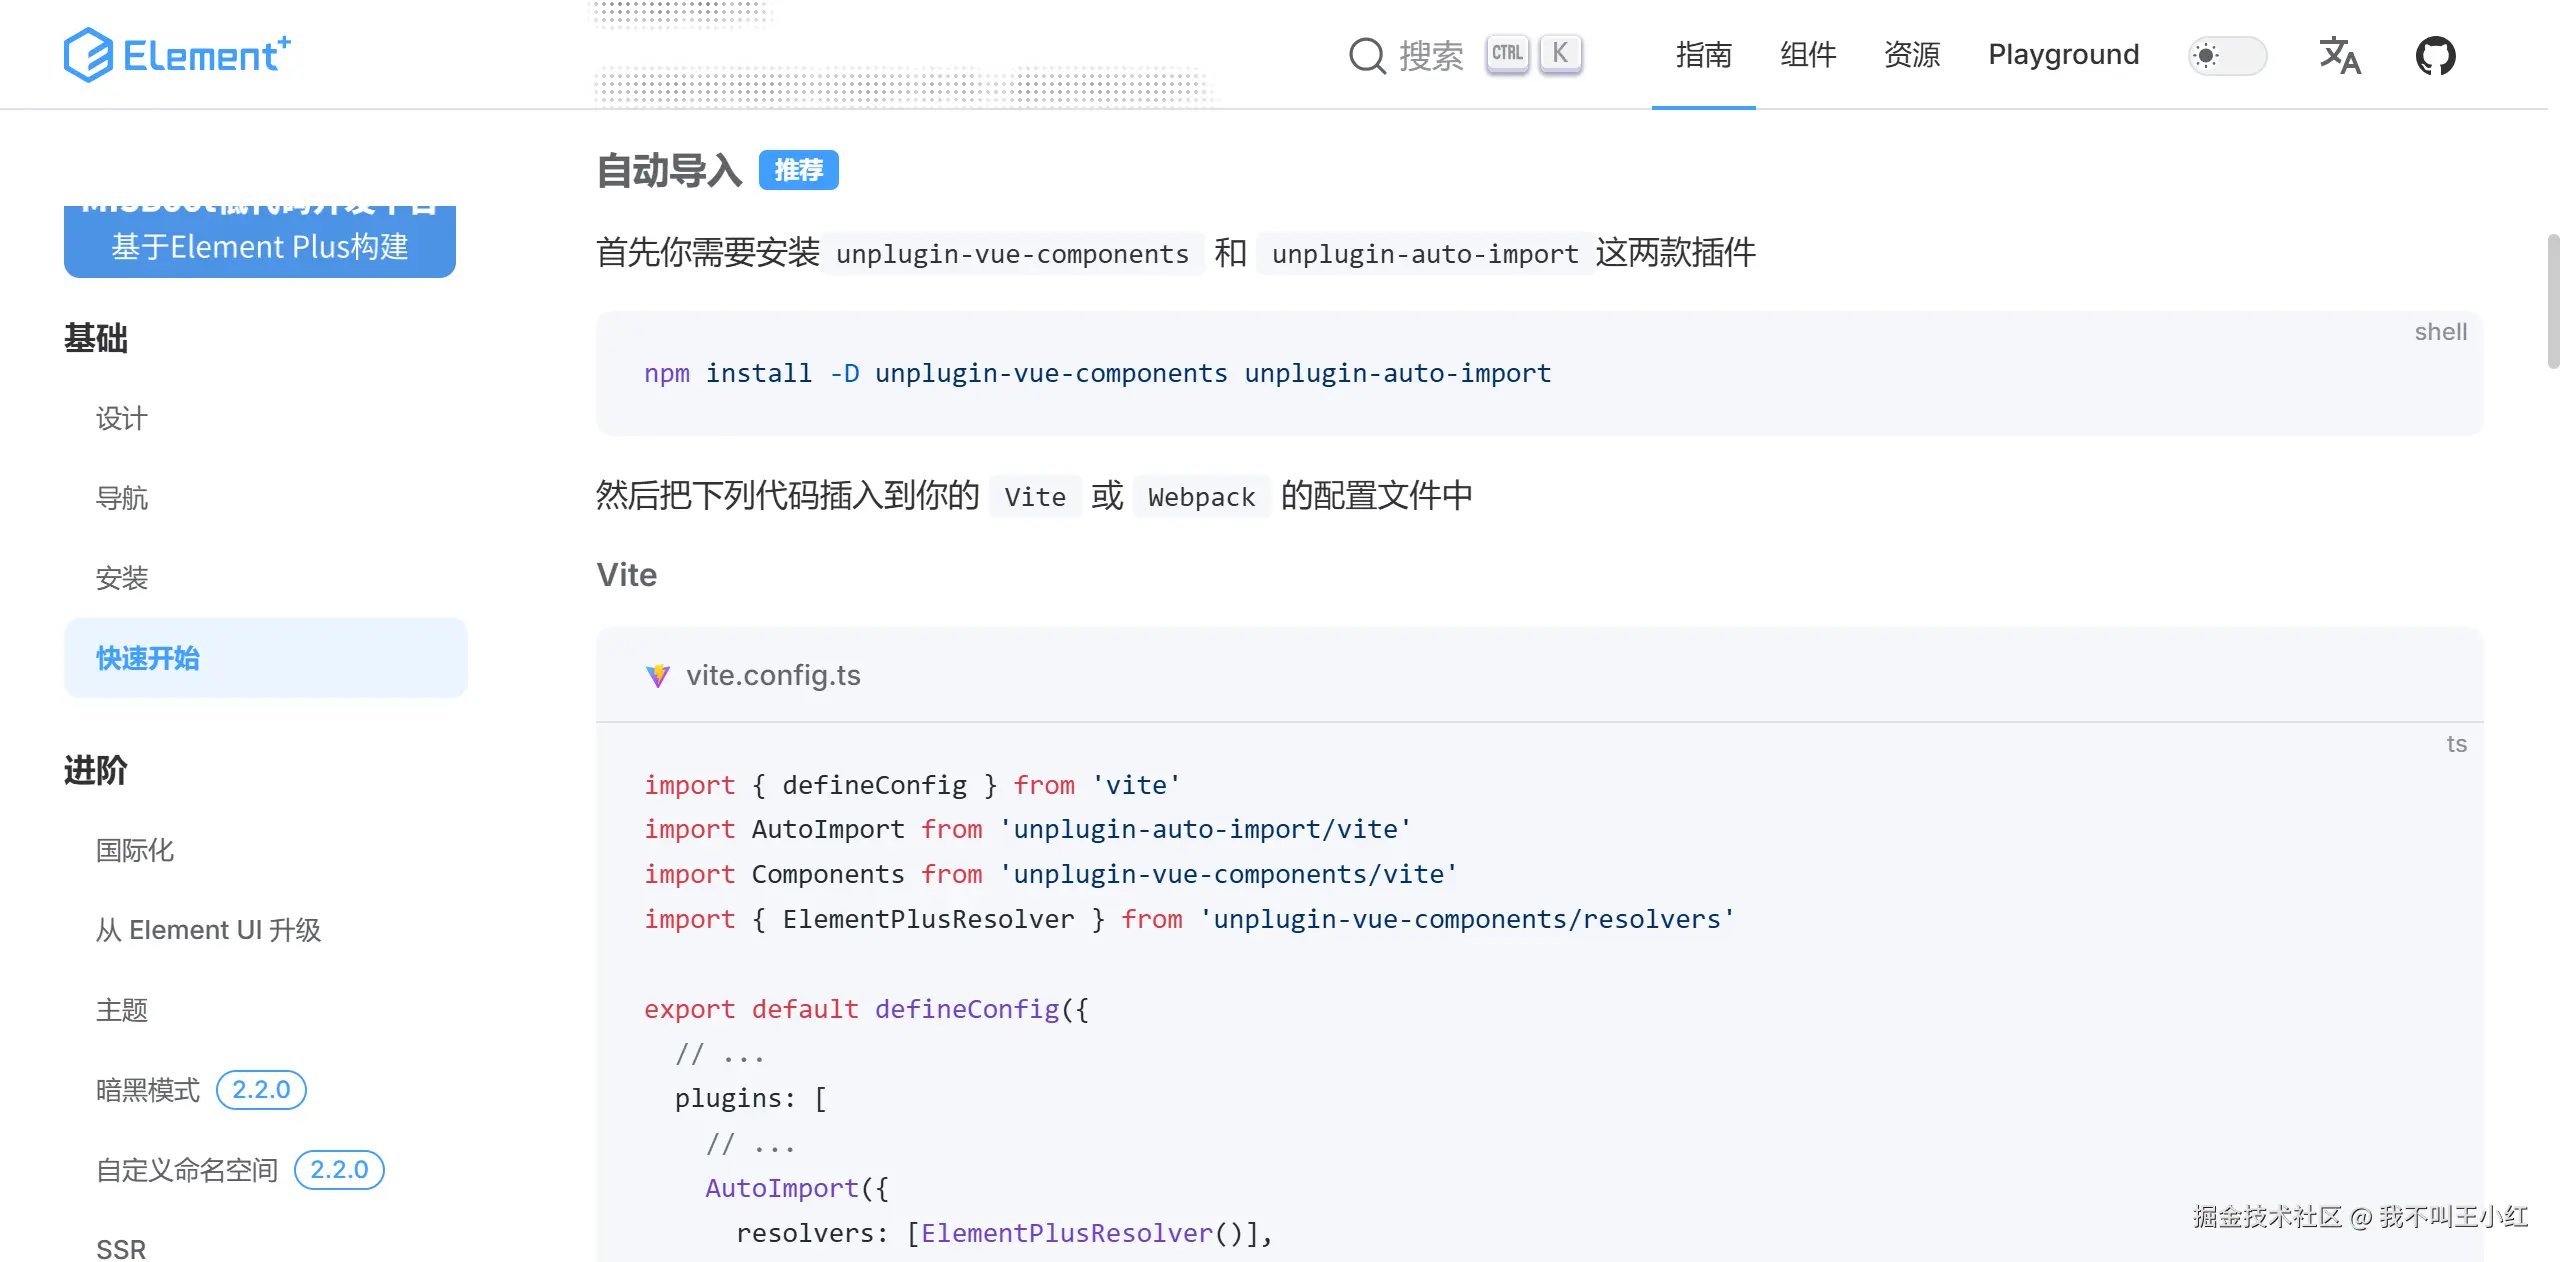Go to the 资源 menu item

(1911, 55)
